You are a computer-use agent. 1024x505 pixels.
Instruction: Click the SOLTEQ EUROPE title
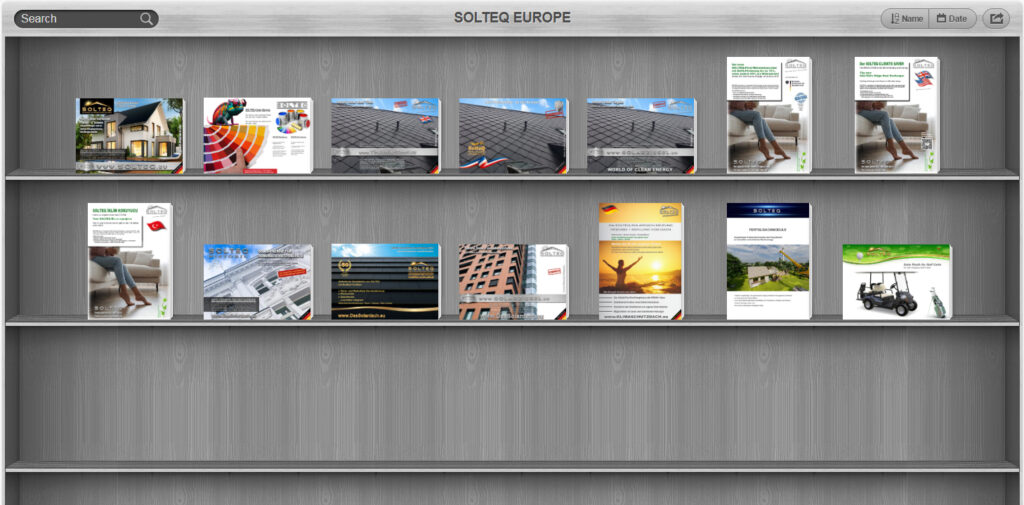[x=512, y=17]
